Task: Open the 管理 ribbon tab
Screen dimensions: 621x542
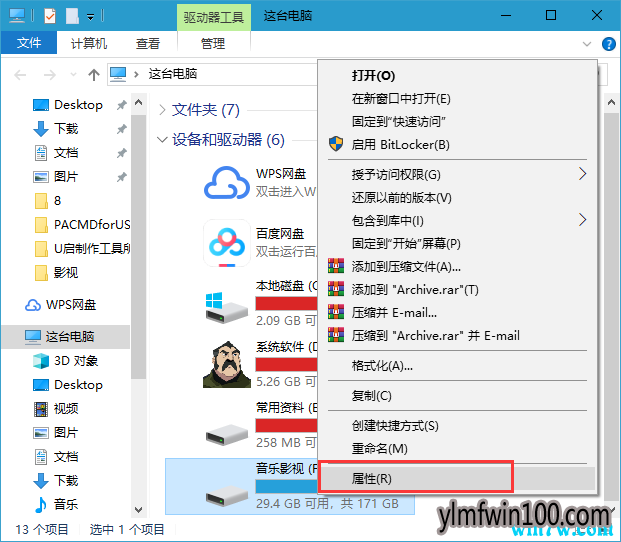Action: [x=213, y=43]
